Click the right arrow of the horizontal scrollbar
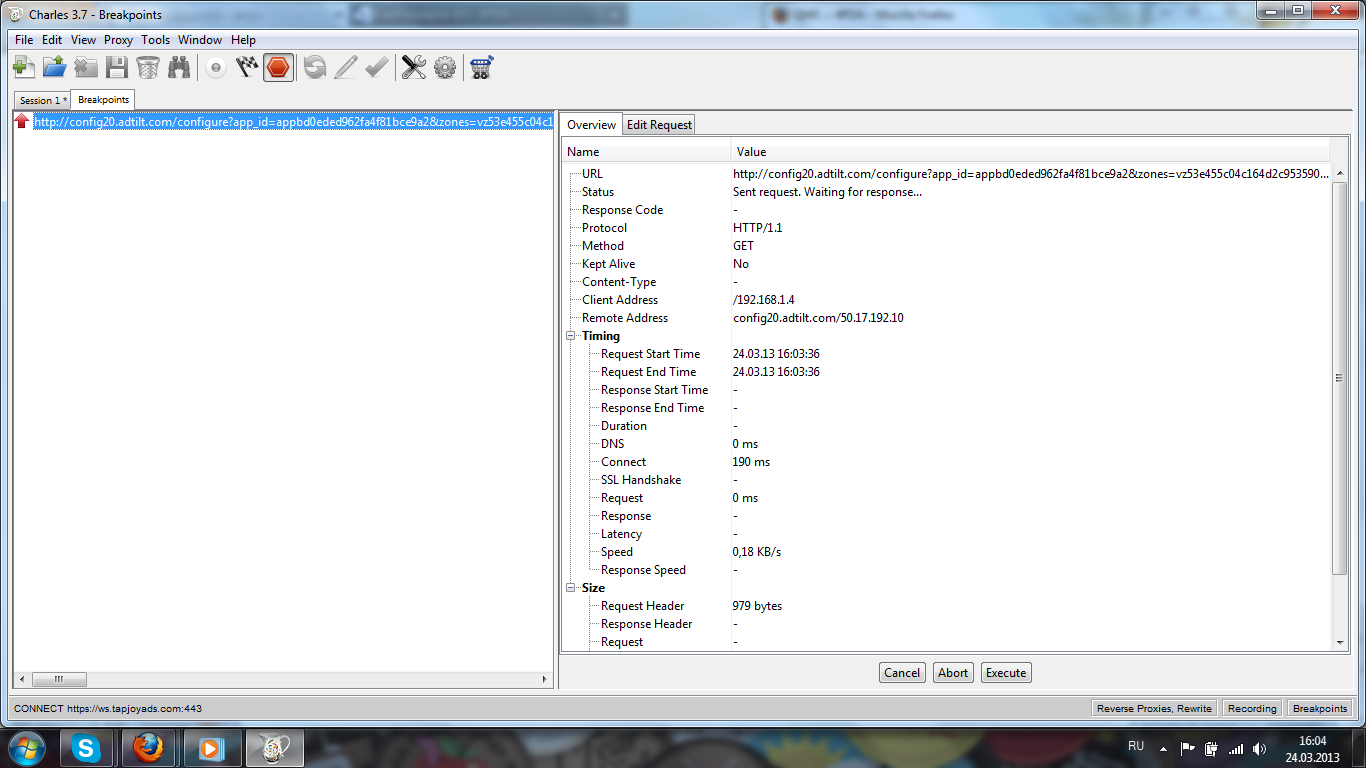The height and width of the screenshot is (768, 1366). [545, 679]
